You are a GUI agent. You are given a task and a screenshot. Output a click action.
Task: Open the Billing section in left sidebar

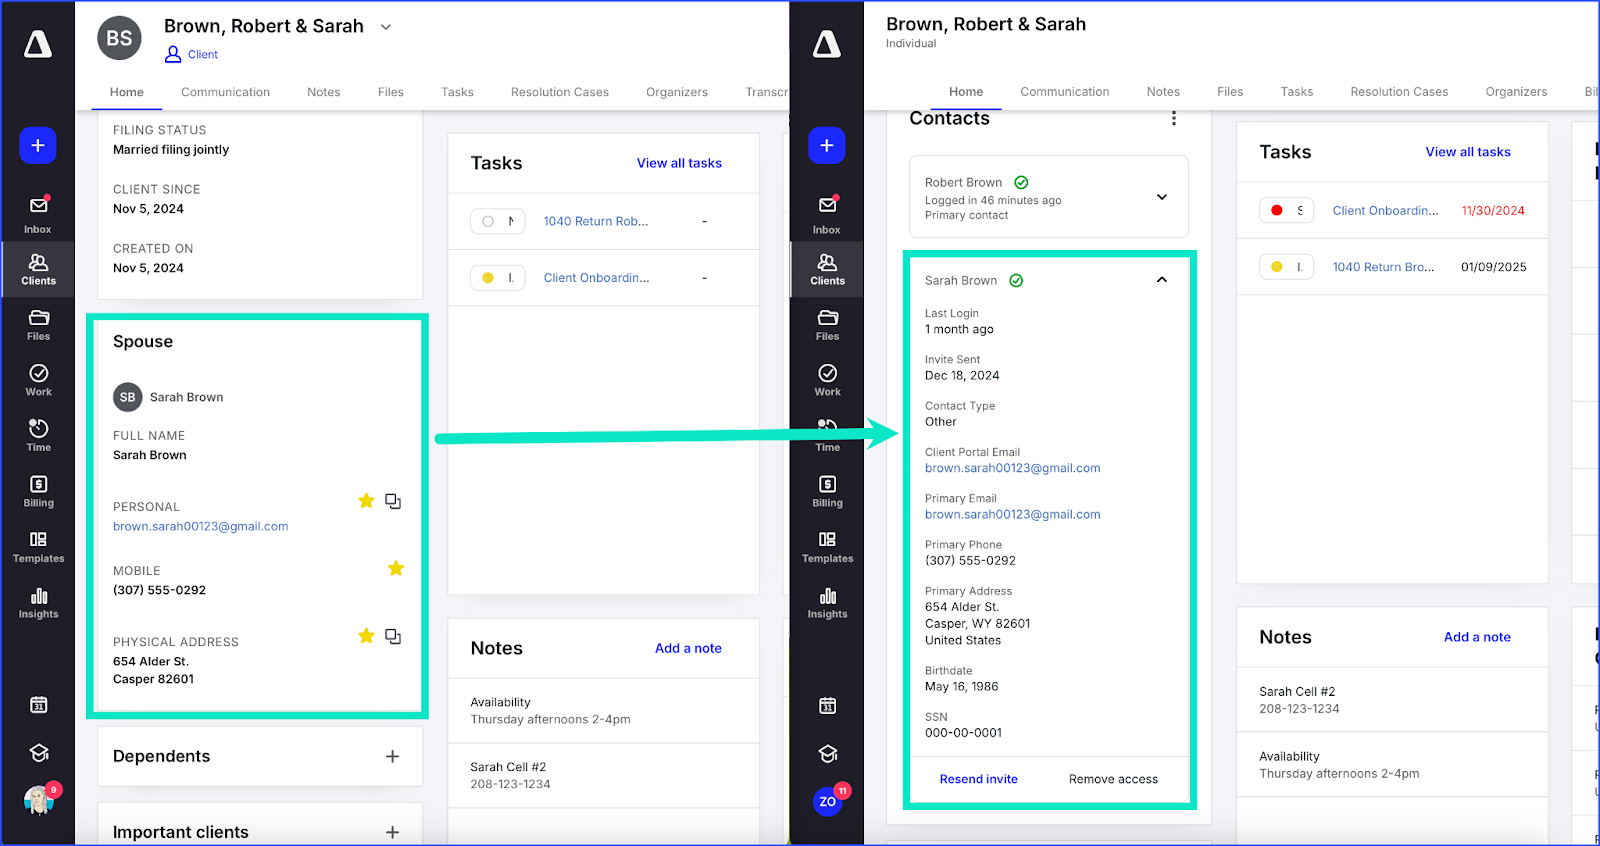38,491
